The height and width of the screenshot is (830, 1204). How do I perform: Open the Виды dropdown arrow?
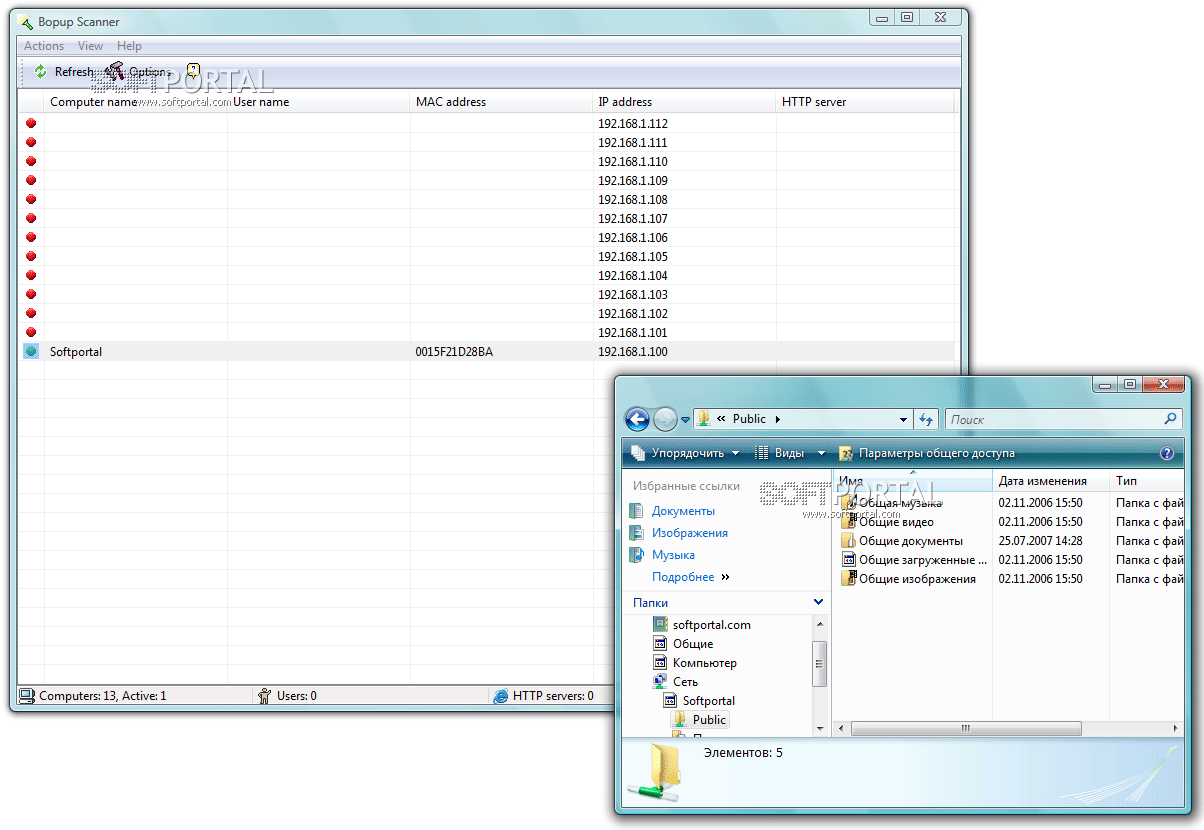tap(821, 453)
